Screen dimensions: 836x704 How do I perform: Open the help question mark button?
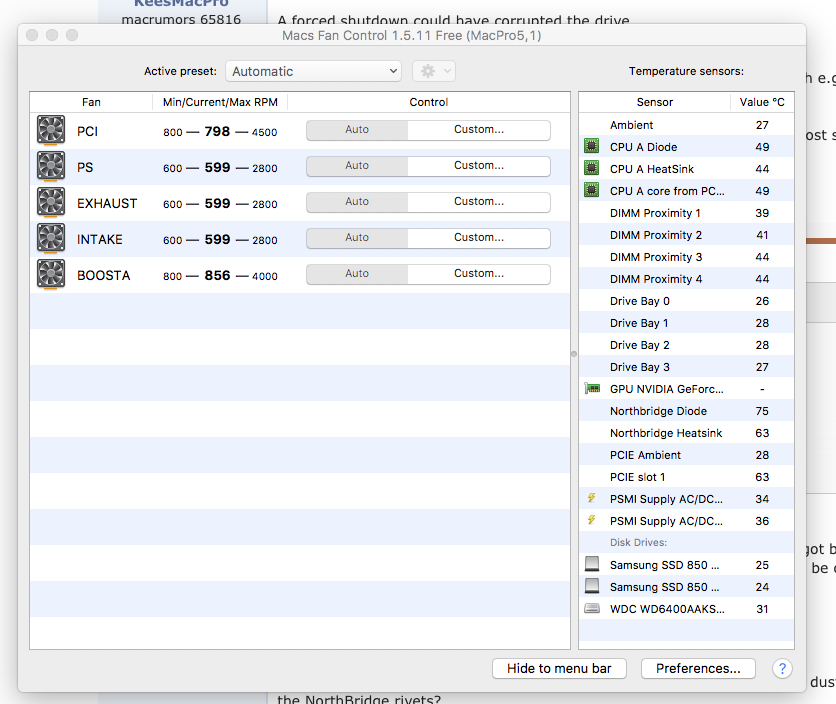point(782,668)
